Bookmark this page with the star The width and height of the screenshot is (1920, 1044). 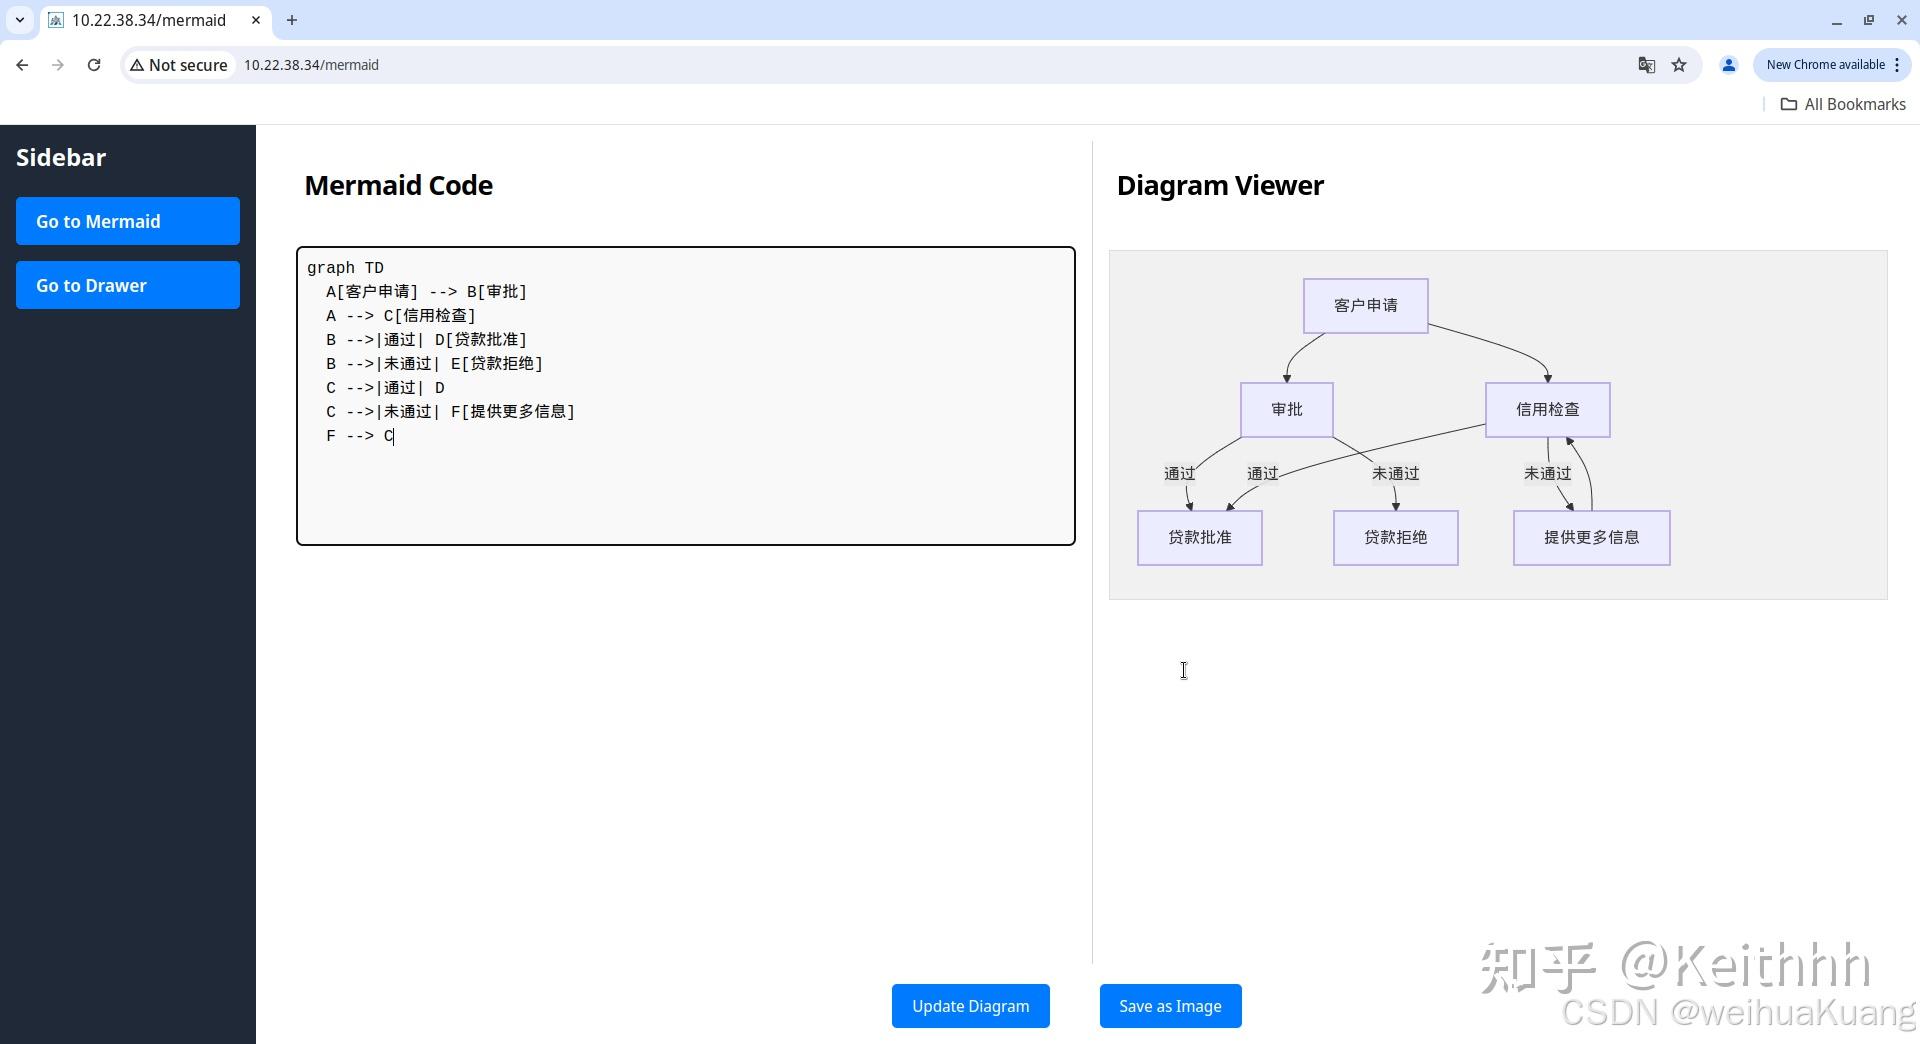click(x=1679, y=65)
